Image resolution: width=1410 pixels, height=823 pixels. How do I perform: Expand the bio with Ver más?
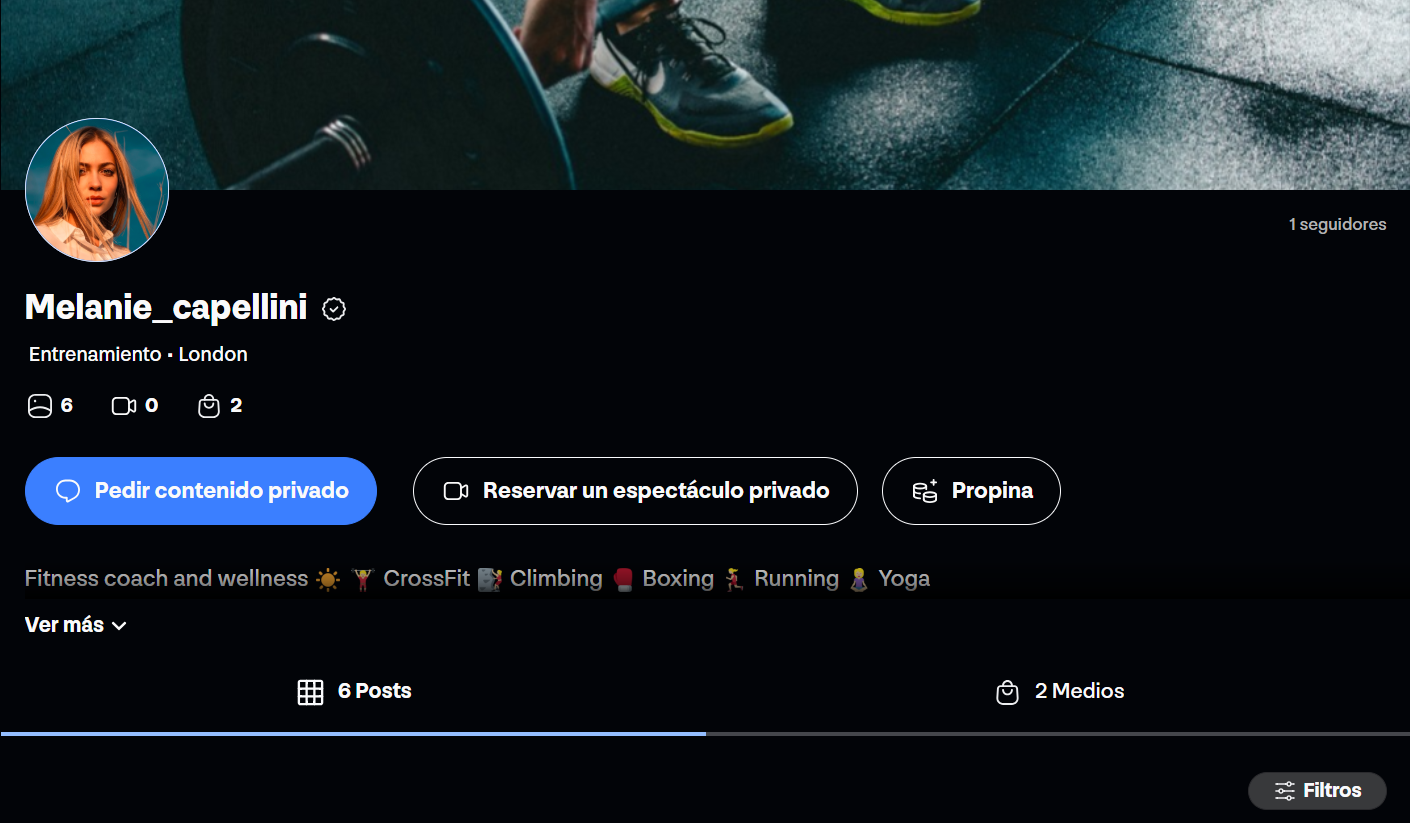76,625
